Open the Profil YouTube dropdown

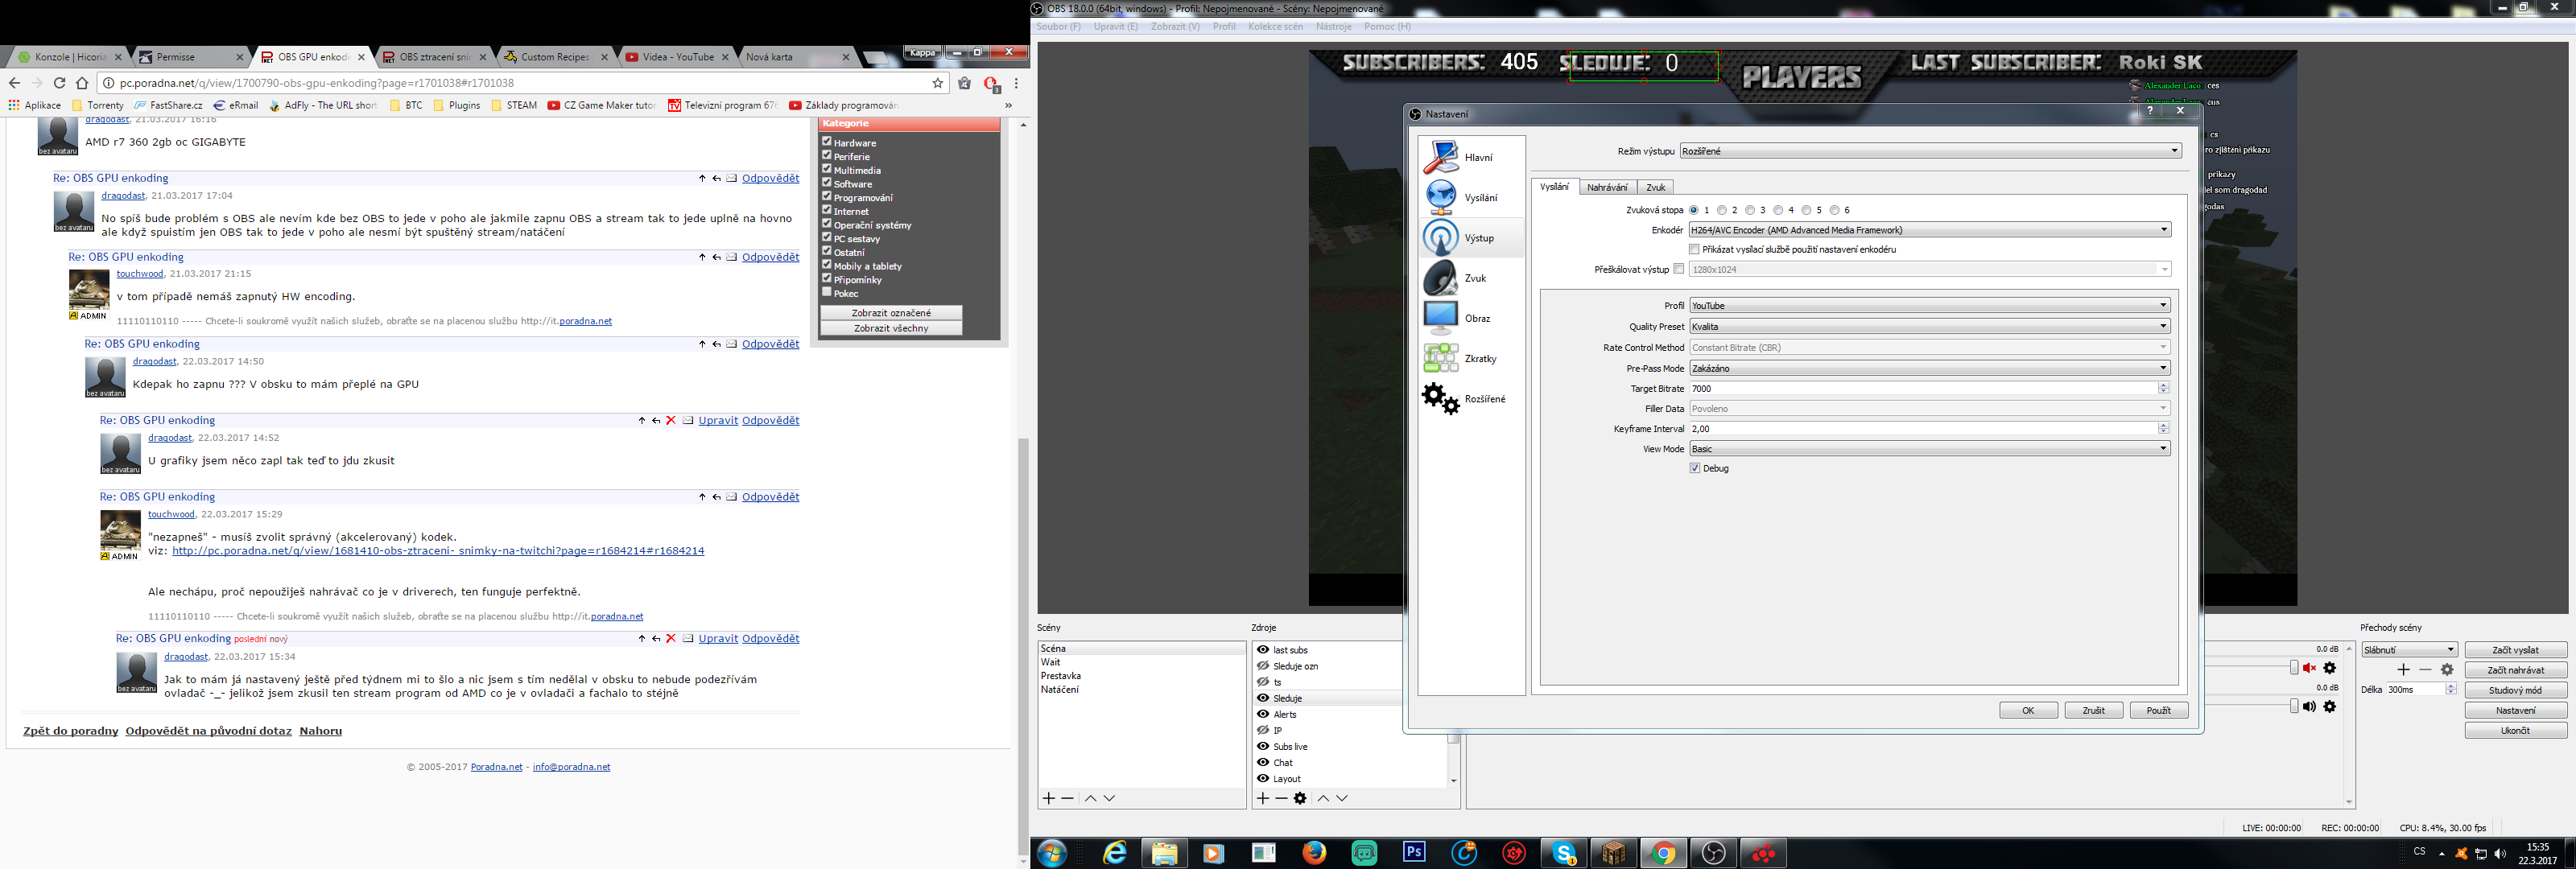(x=1930, y=306)
